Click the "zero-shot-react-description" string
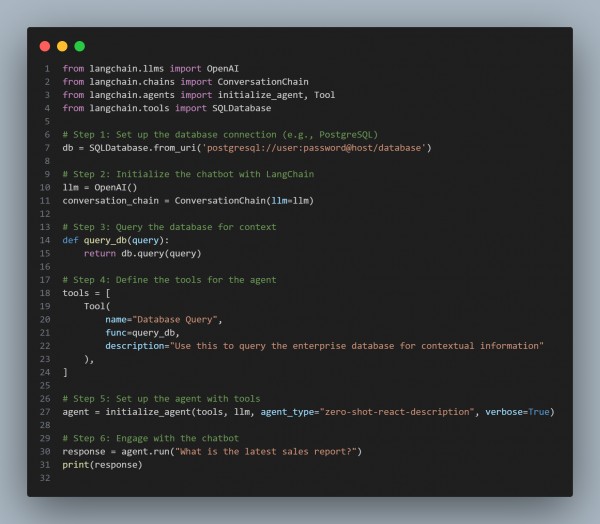Image resolution: width=600 pixels, height=524 pixels. (x=397, y=412)
